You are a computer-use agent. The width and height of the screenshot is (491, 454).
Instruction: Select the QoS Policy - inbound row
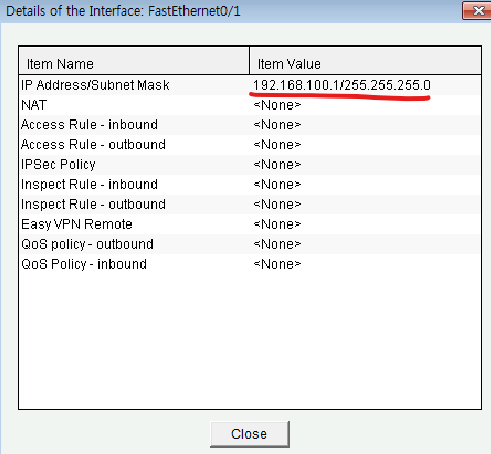[x=250, y=264]
